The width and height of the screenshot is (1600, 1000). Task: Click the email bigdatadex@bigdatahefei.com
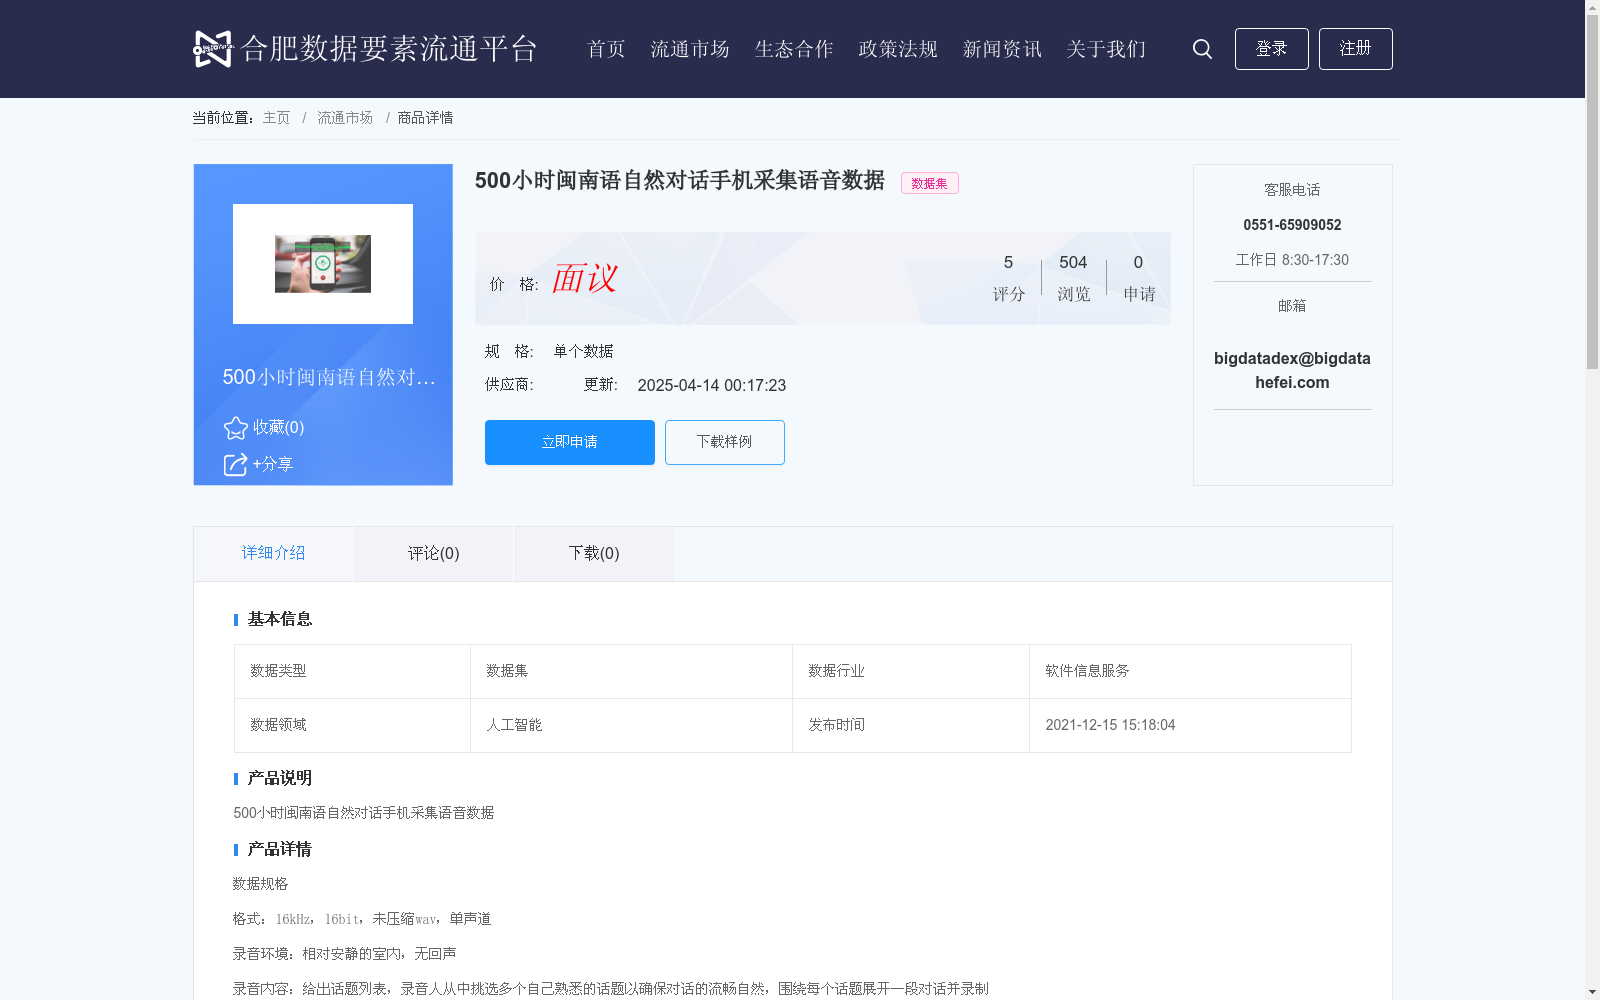(x=1292, y=370)
